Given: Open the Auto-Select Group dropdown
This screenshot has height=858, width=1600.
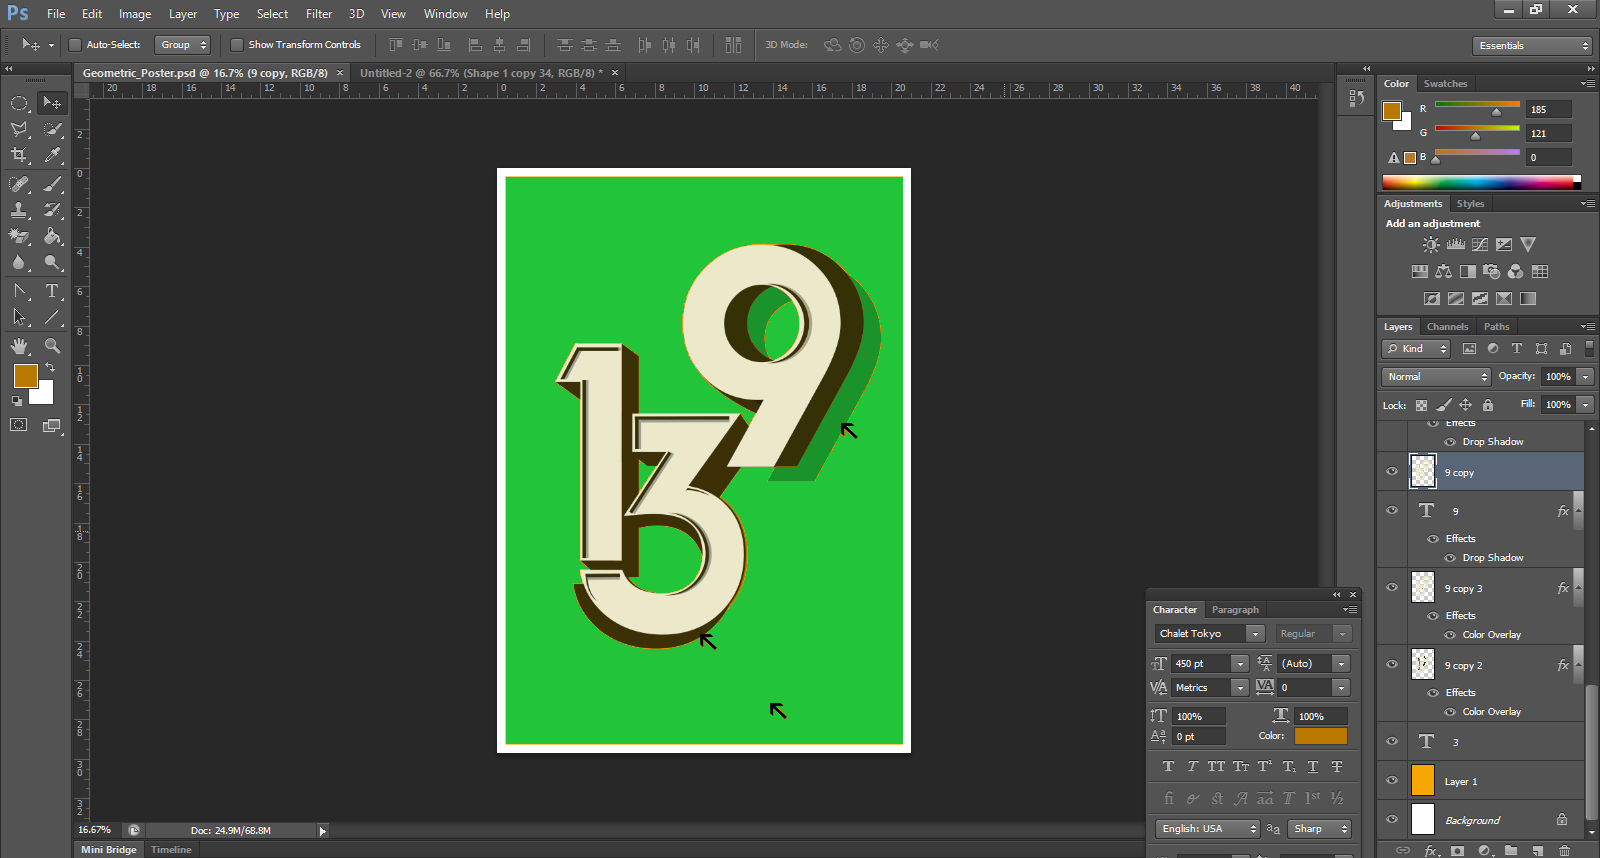Looking at the screenshot, I should 183,45.
